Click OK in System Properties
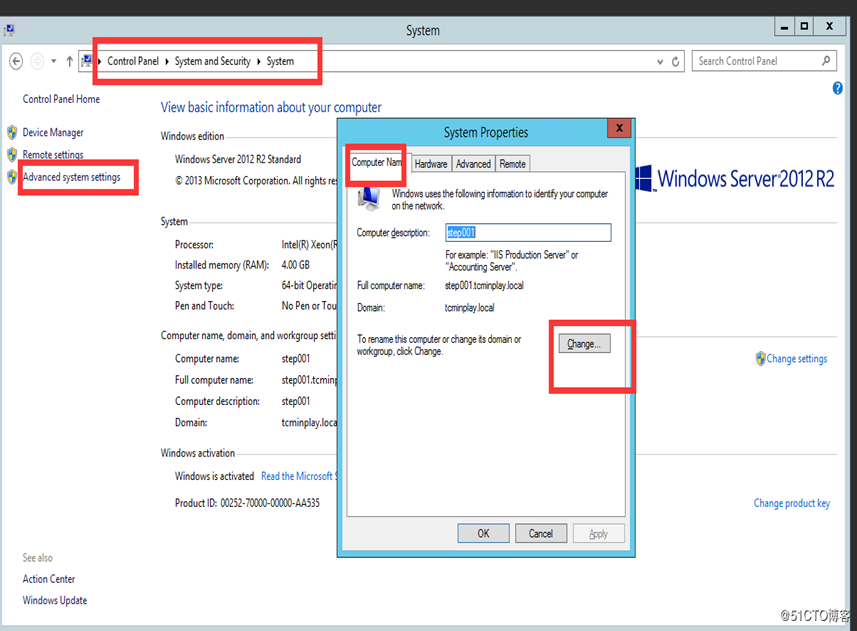 pos(484,533)
